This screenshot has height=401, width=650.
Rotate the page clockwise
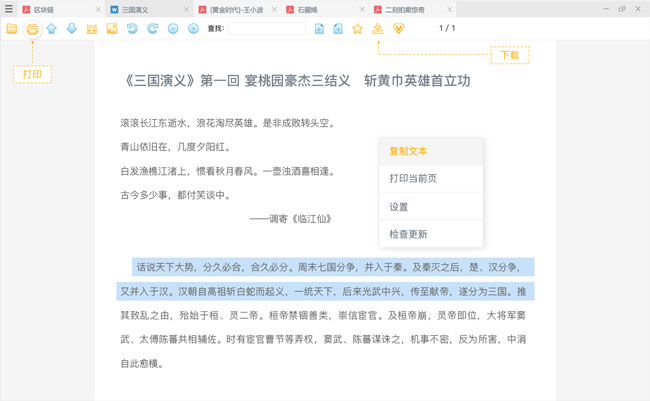pos(152,29)
